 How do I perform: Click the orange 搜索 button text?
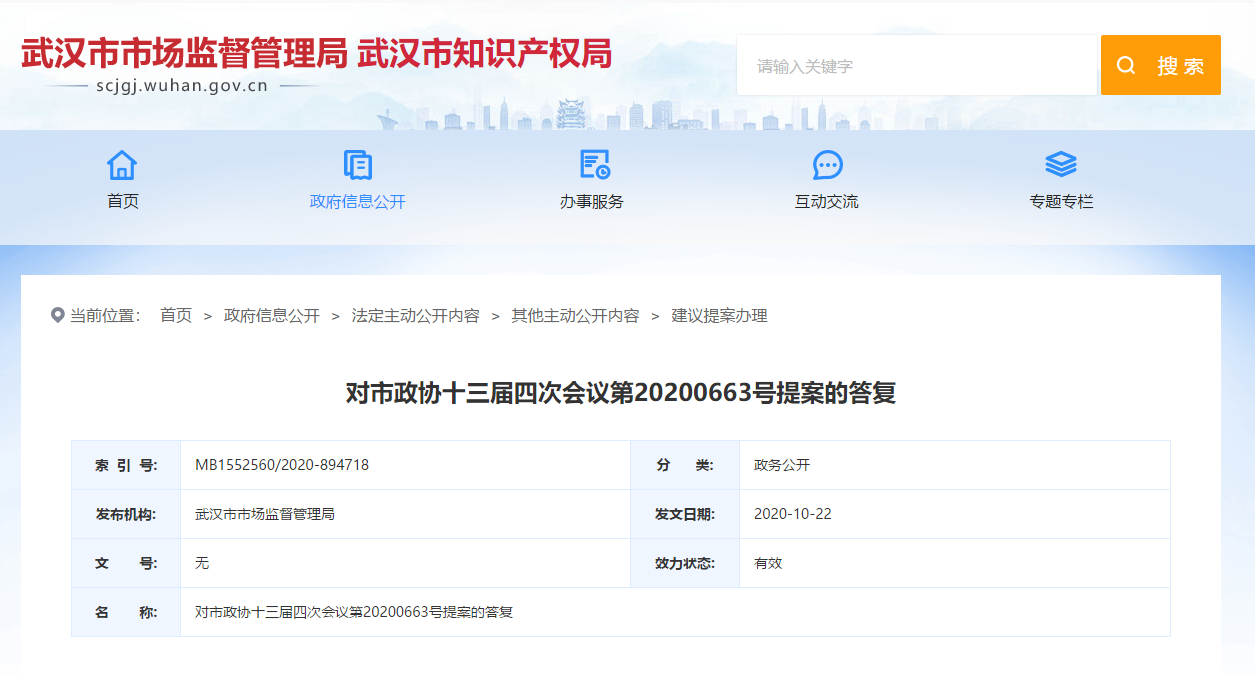1181,66
